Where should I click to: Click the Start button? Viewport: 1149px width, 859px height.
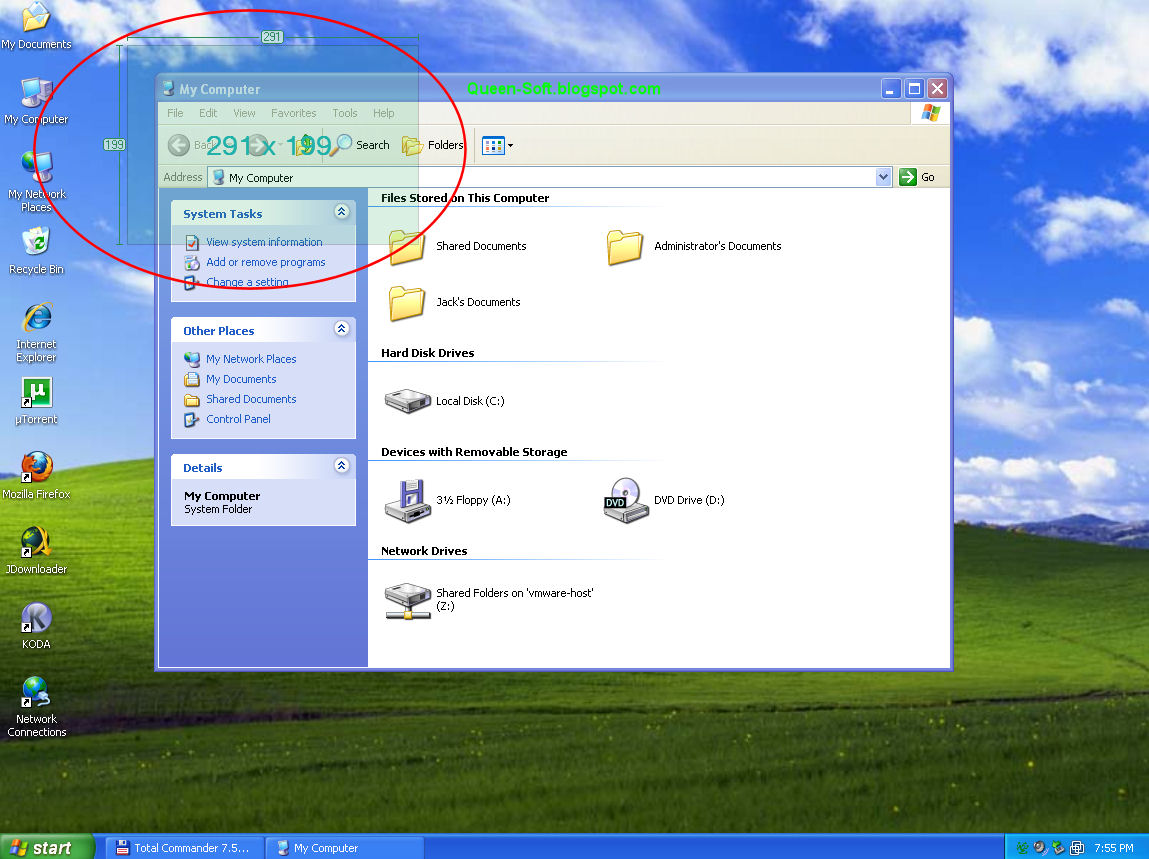point(47,847)
